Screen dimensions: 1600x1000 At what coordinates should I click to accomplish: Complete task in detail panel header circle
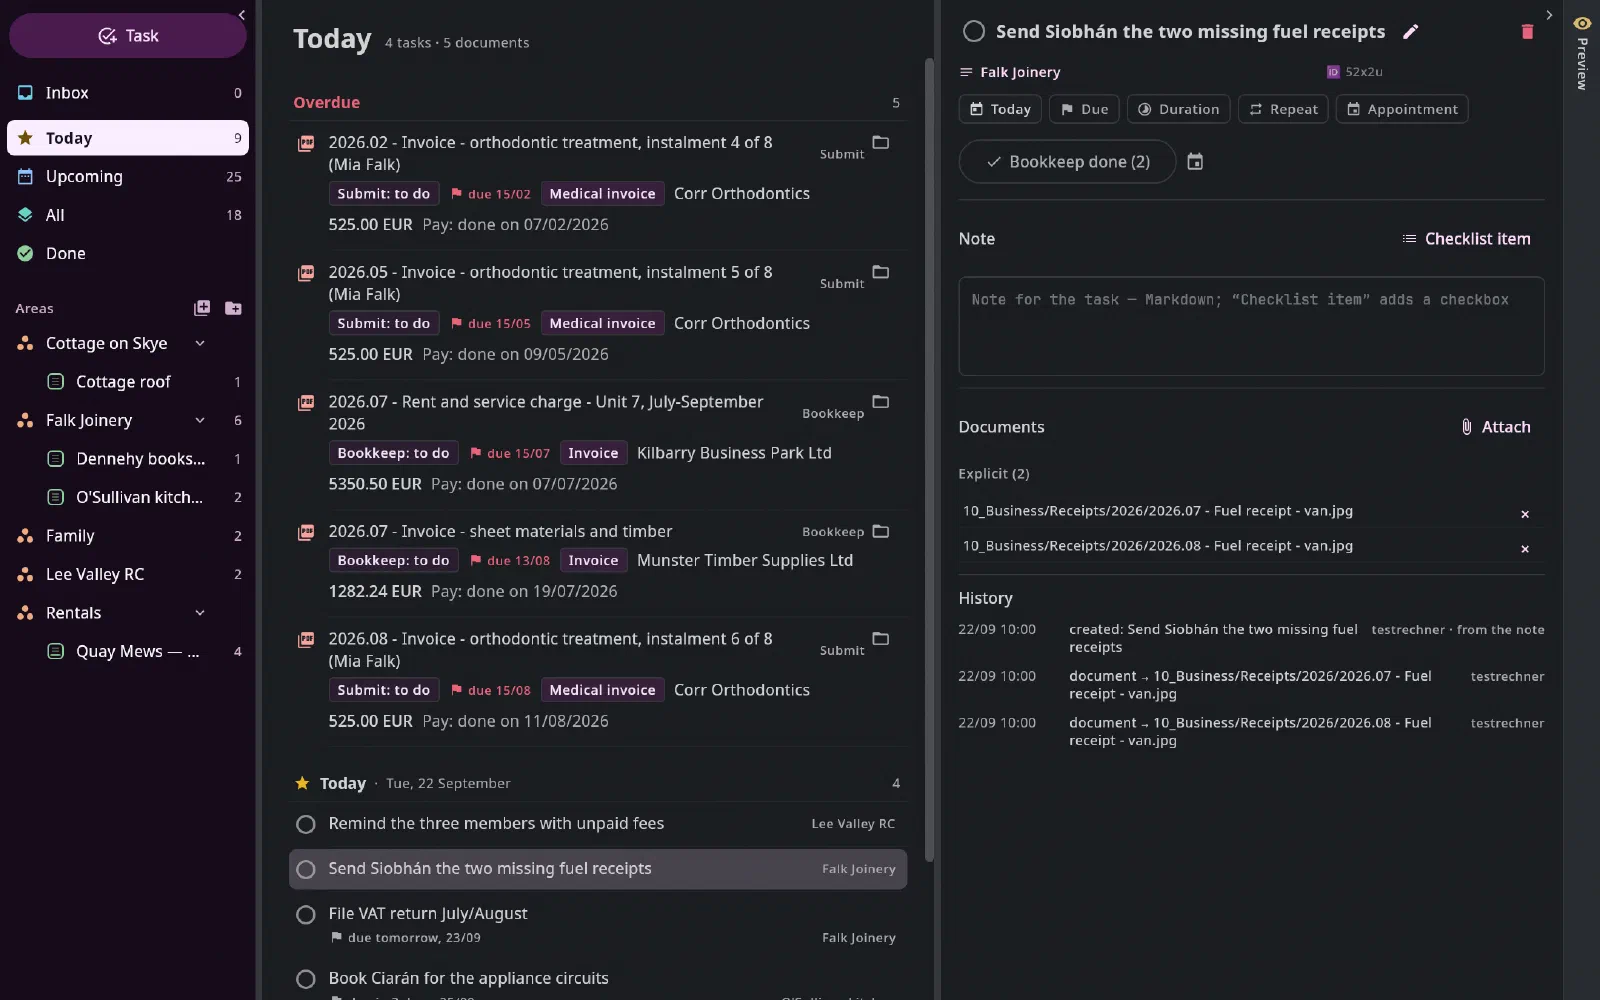coord(974,32)
